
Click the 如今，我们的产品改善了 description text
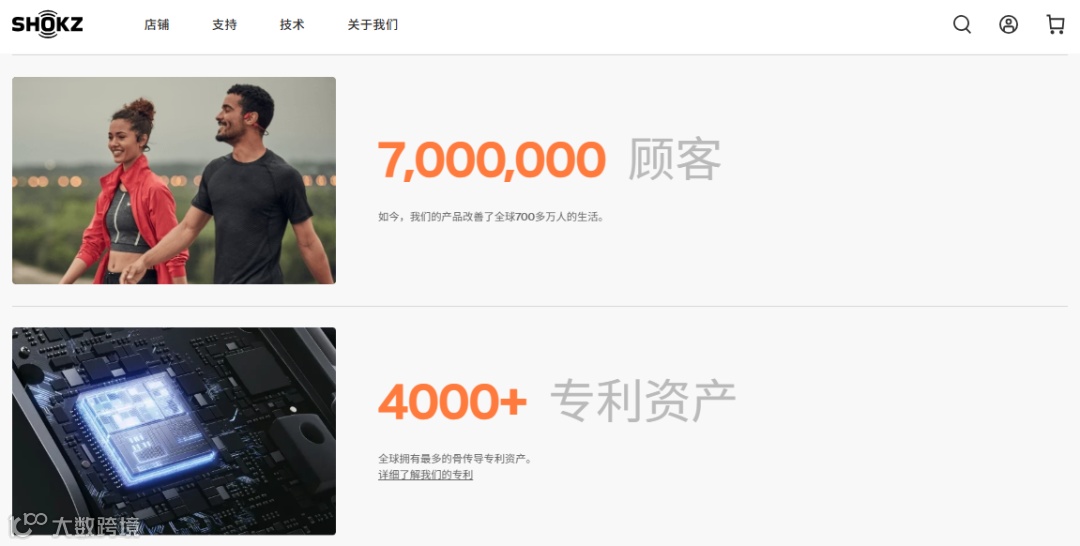click(492, 217)
